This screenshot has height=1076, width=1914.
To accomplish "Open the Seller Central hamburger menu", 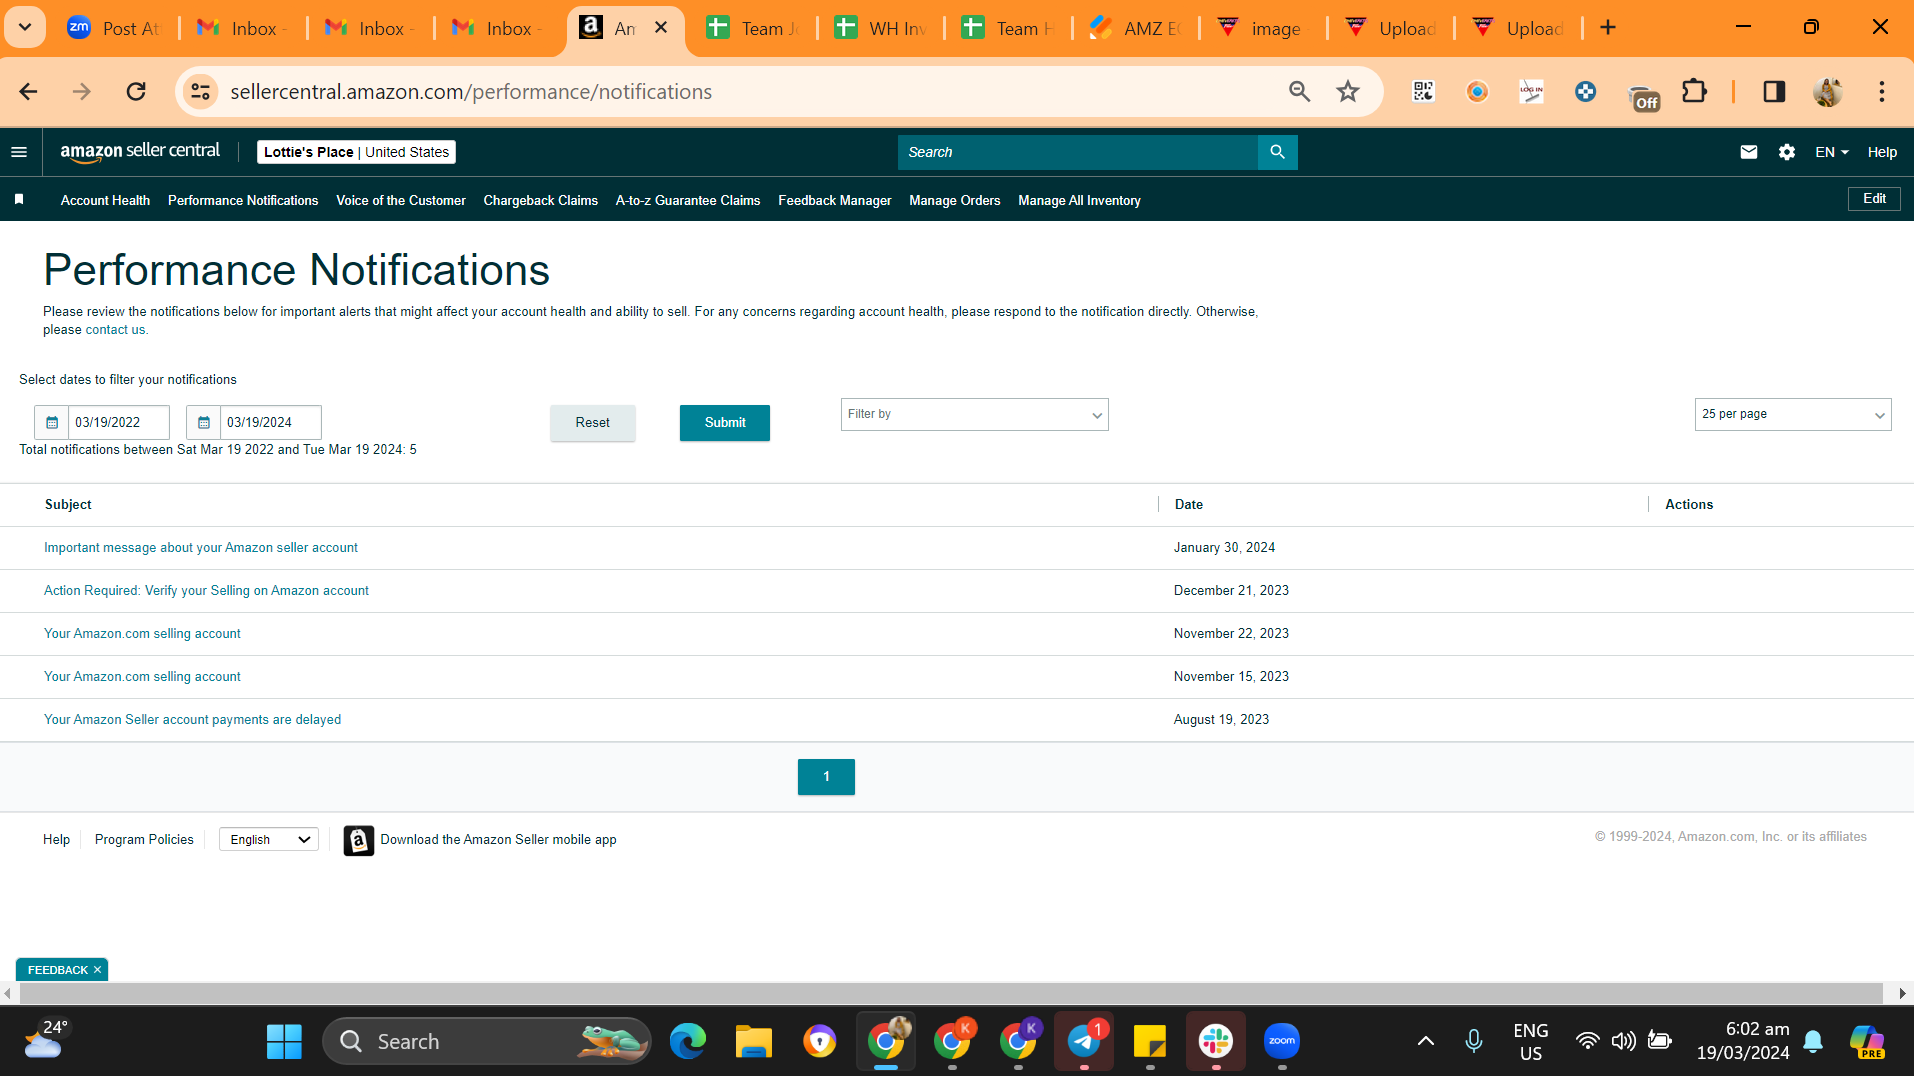I will click(19, 152).
